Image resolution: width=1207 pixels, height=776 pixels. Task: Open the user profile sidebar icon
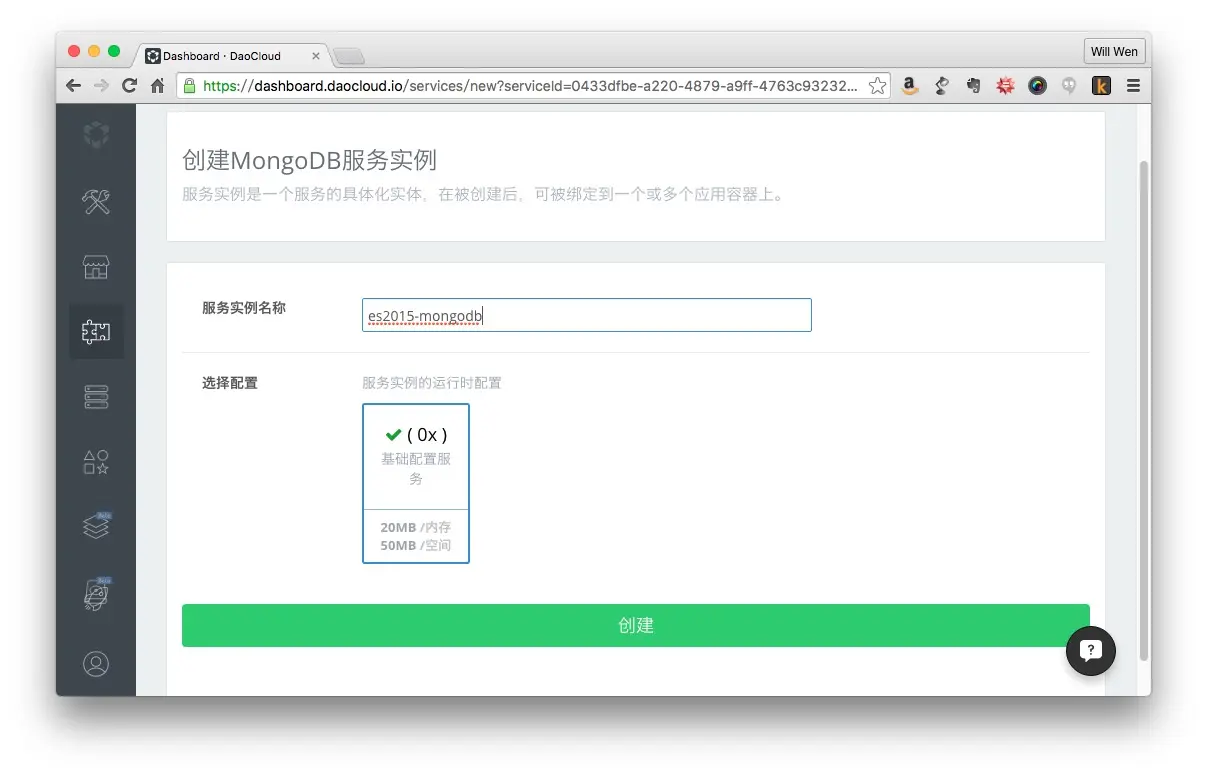tap(96, 664)
